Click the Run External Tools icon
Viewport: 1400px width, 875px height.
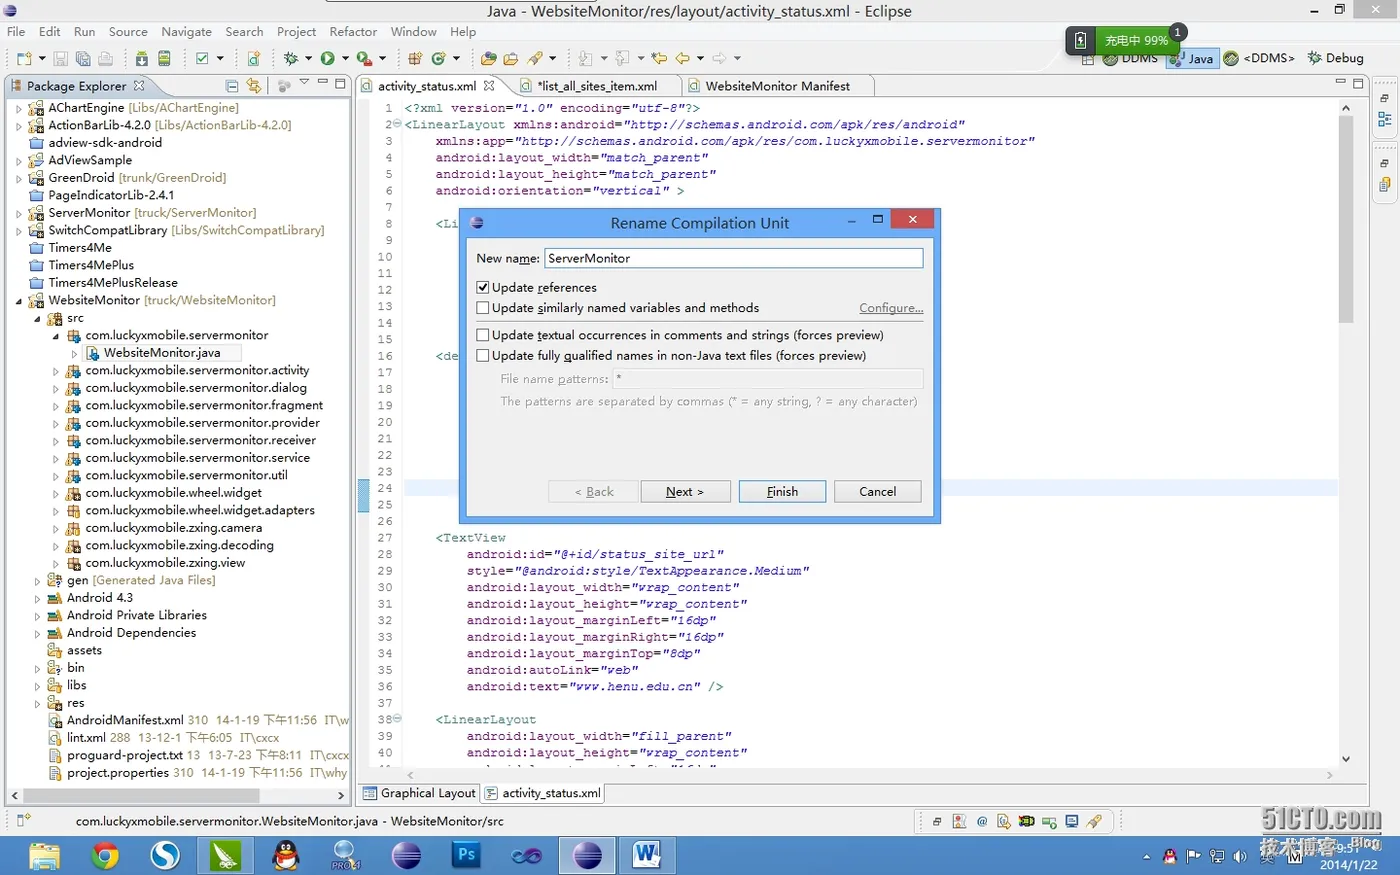point(364,59)
